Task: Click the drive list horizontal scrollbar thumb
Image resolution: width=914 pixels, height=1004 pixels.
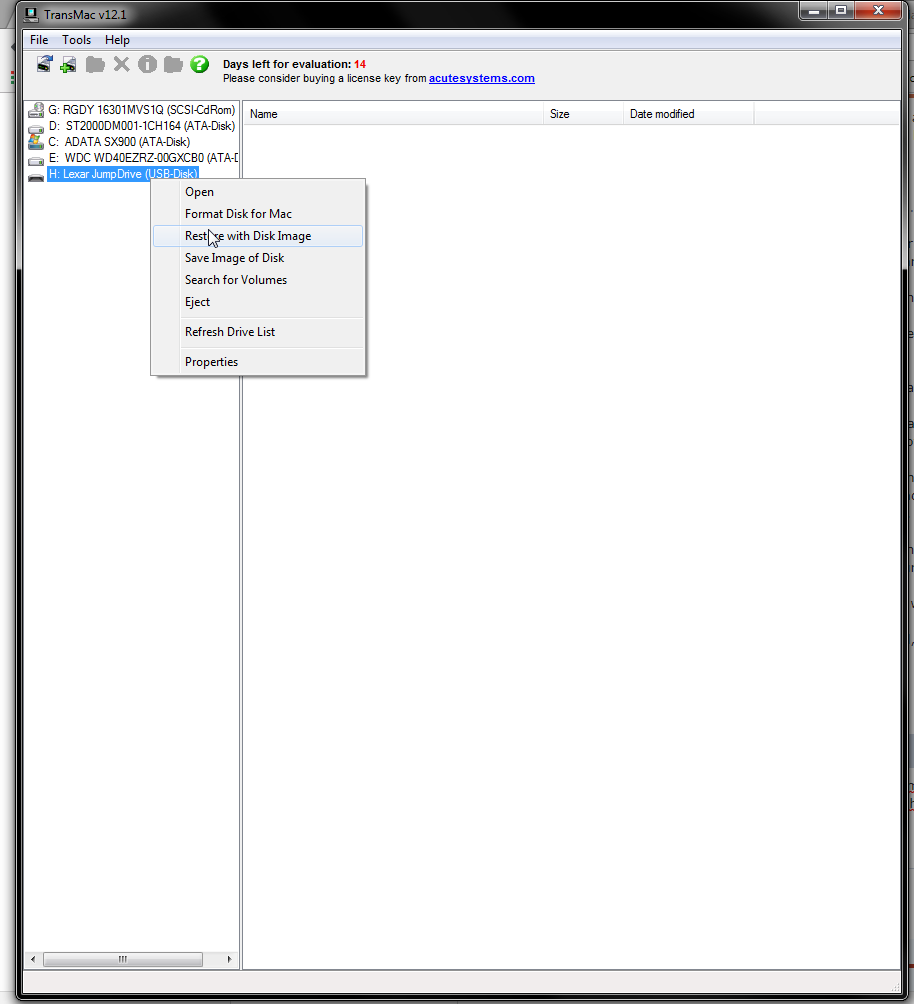Action: click(x=123, y=959)
